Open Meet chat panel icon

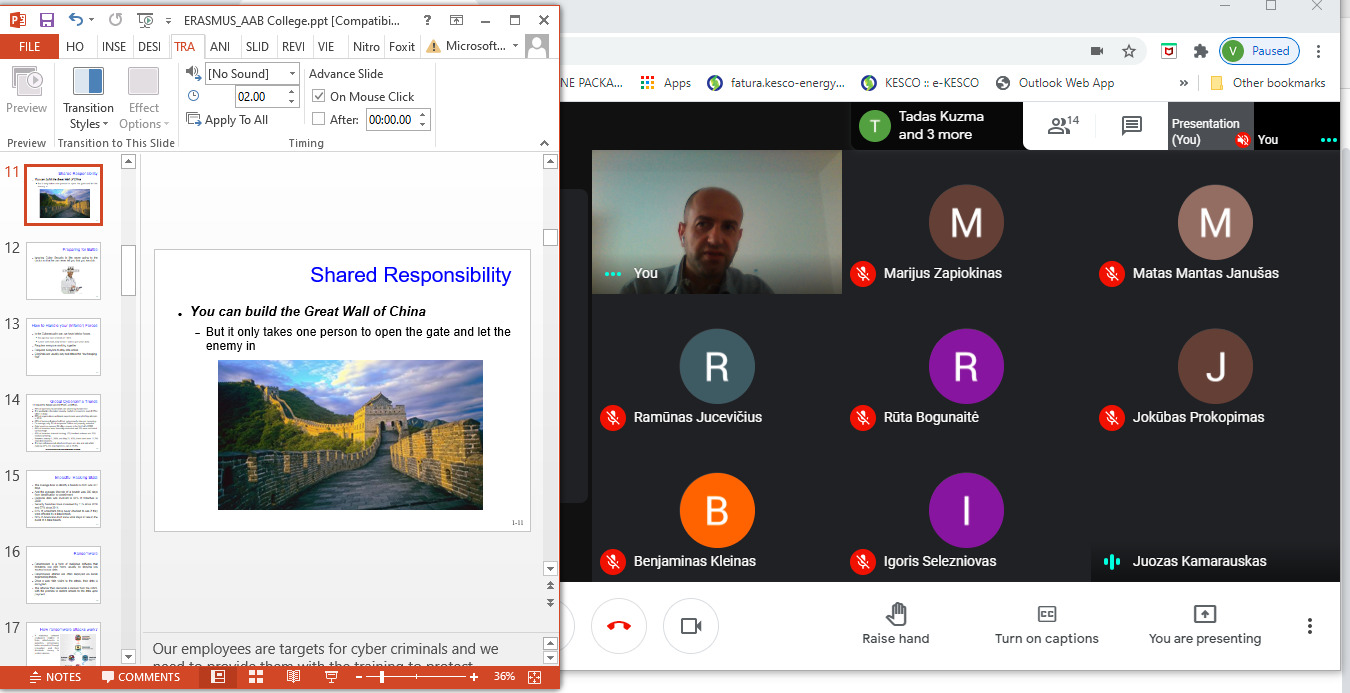[x=1132, y=125]
